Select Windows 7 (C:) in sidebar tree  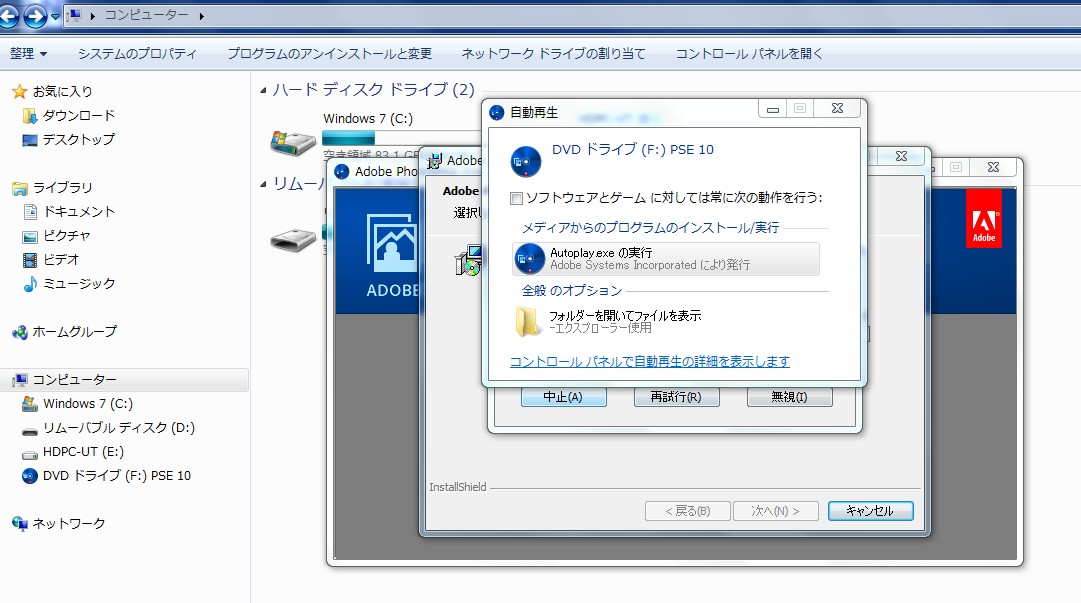click(x=88, y=404)
